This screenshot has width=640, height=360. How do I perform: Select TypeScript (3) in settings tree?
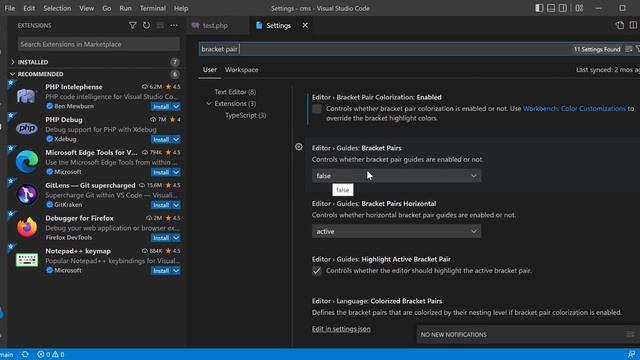tap(245, 116)
